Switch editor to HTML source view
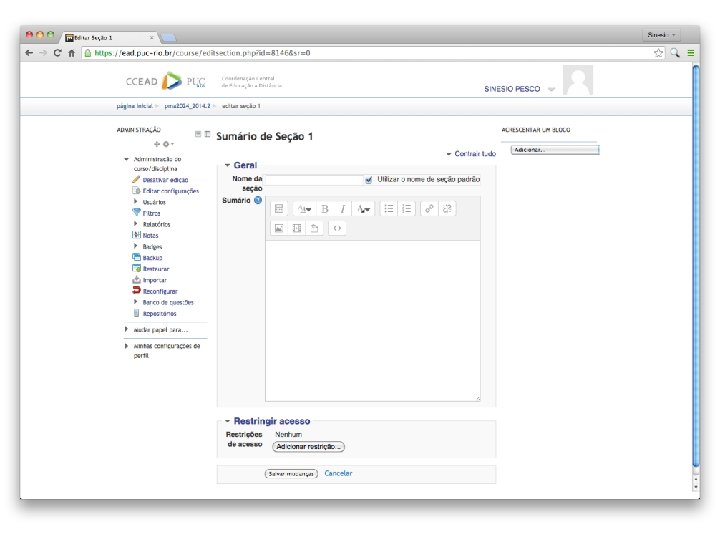Screen dimensions: 720x540 pyautogui.click(x=337, y=228)
